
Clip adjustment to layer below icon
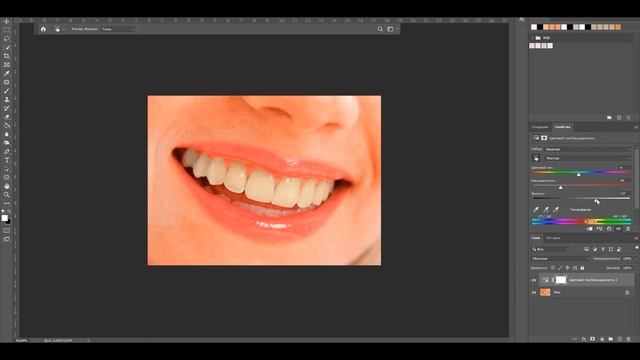point(589,229)
